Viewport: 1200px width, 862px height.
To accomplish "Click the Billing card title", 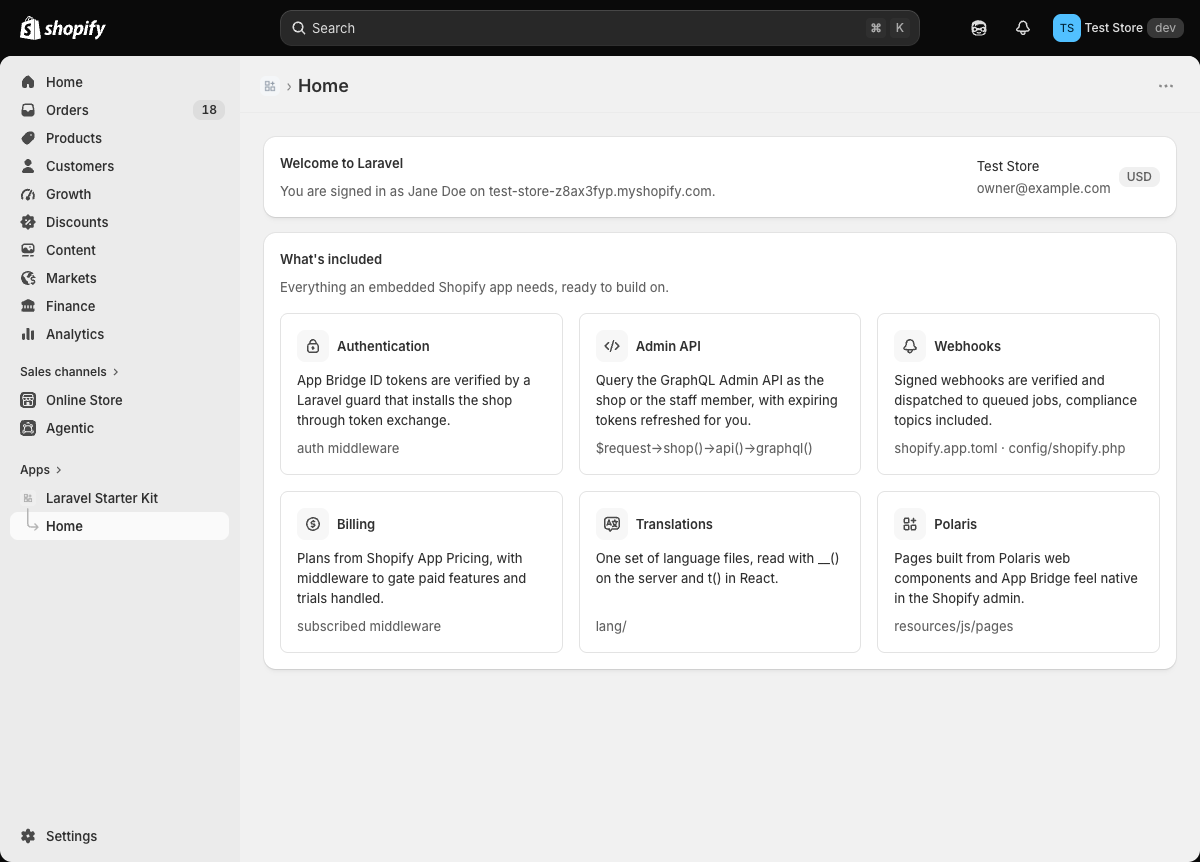I will coord(356,524).
